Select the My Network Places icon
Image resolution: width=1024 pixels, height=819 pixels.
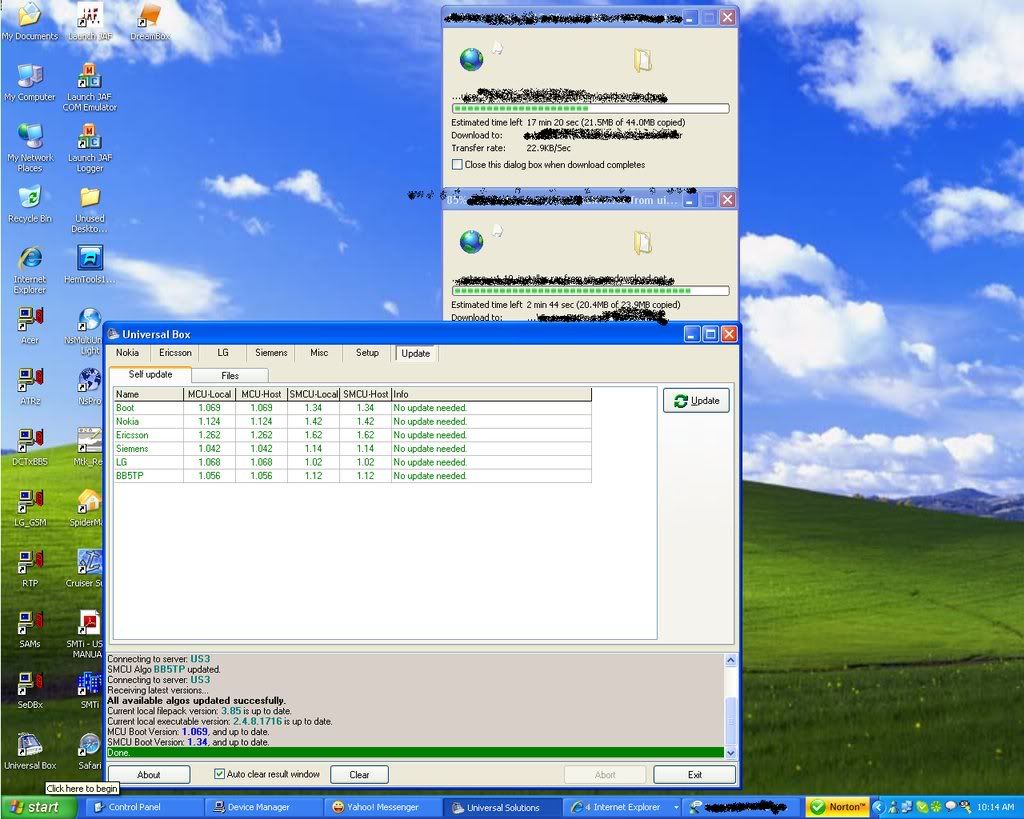pos(30,148)
